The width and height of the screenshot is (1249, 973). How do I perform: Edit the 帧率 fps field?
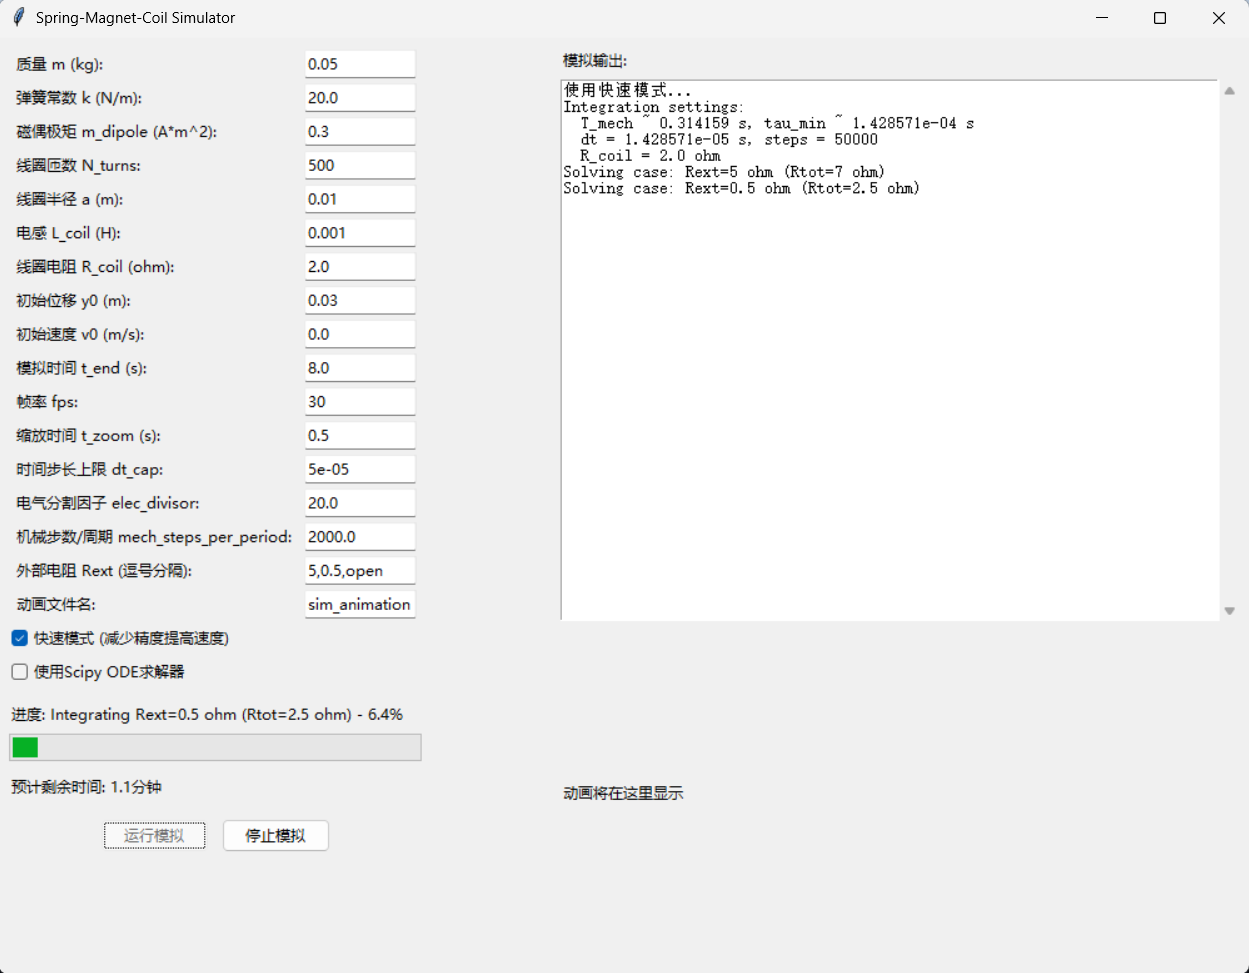[360, 402]
